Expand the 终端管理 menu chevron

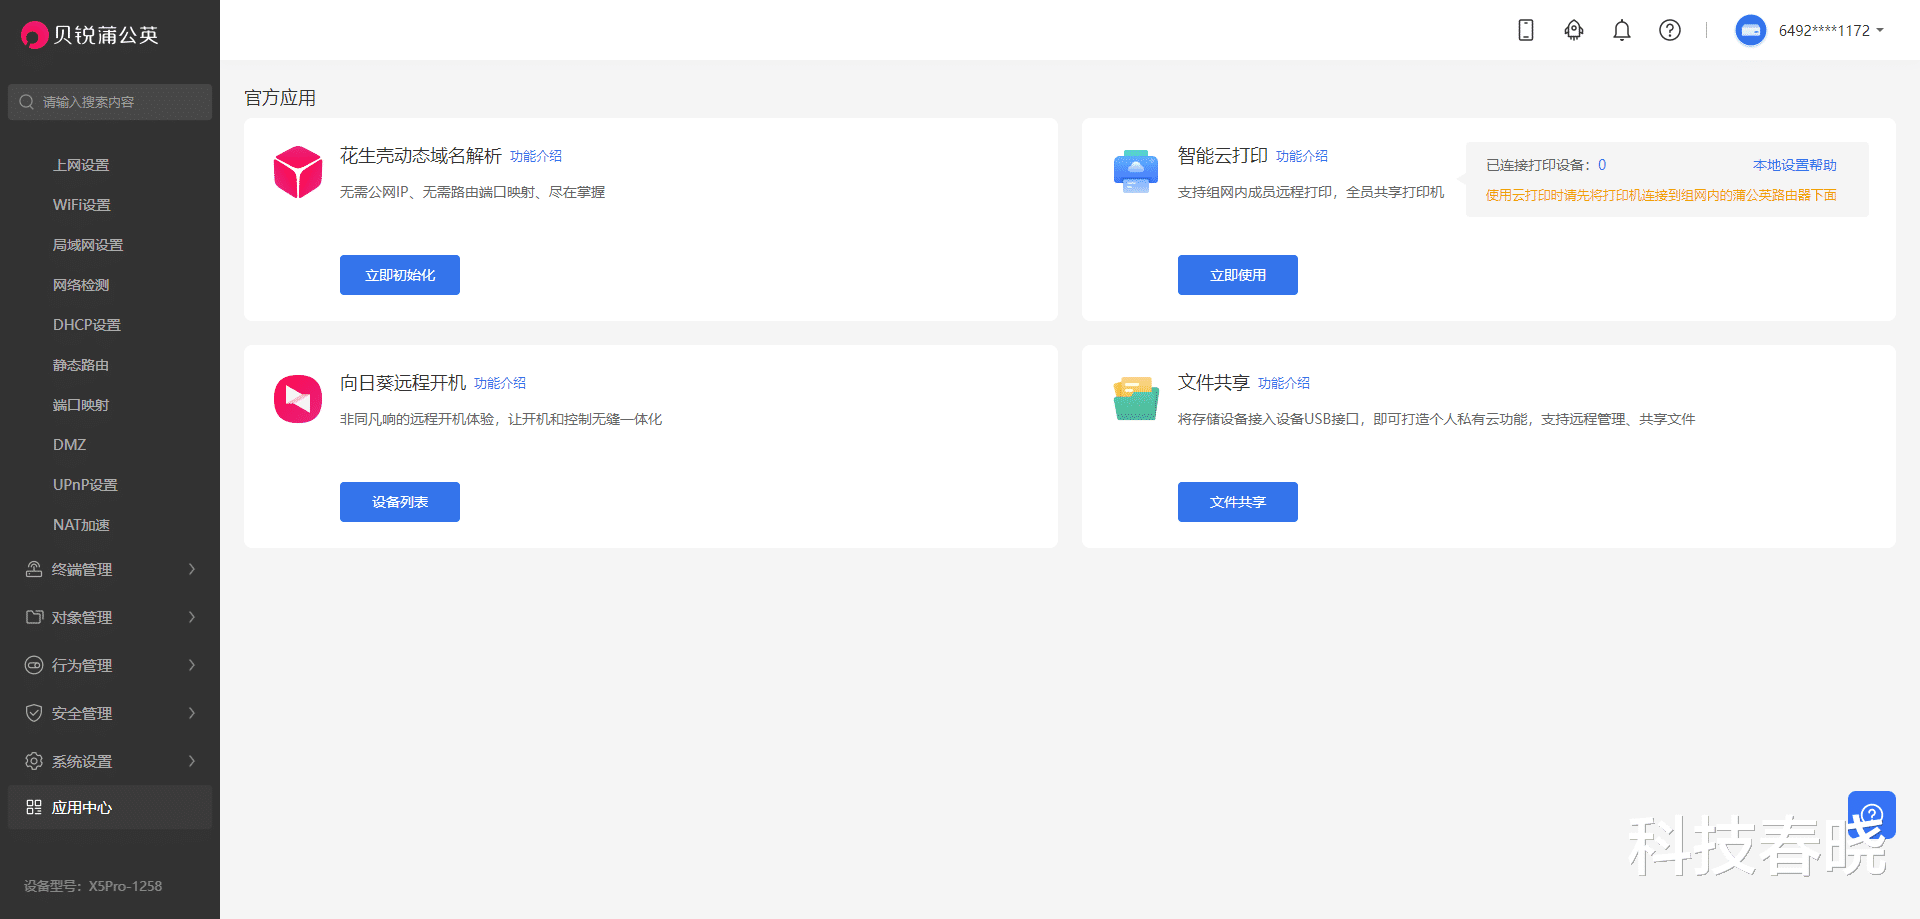[192, 569]
